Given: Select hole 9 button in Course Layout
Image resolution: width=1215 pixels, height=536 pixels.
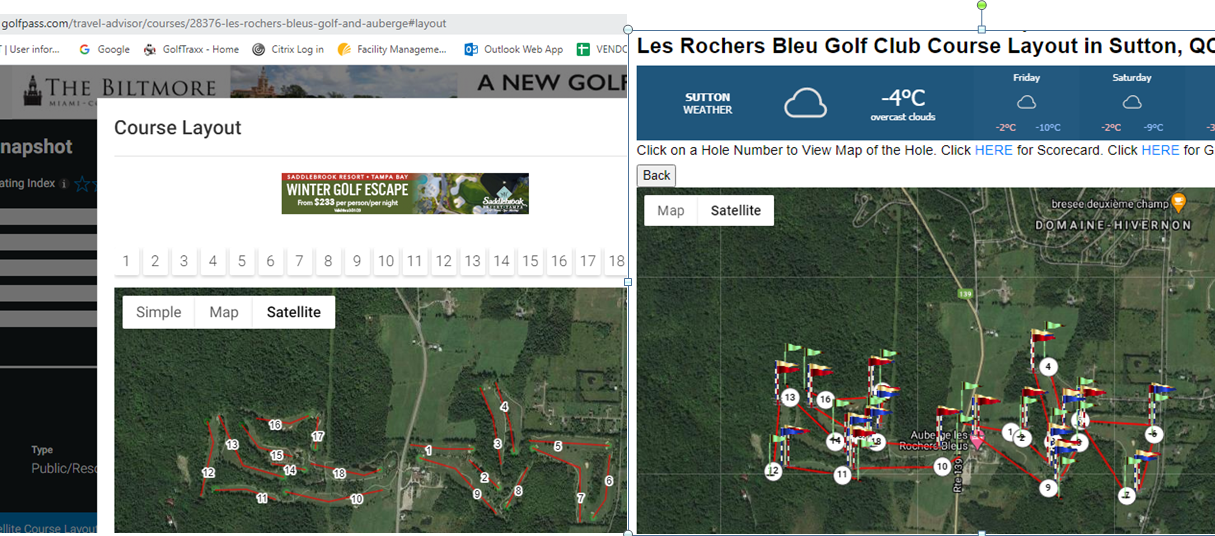Looking at the screenshot, I should click(x=357, y=262).
